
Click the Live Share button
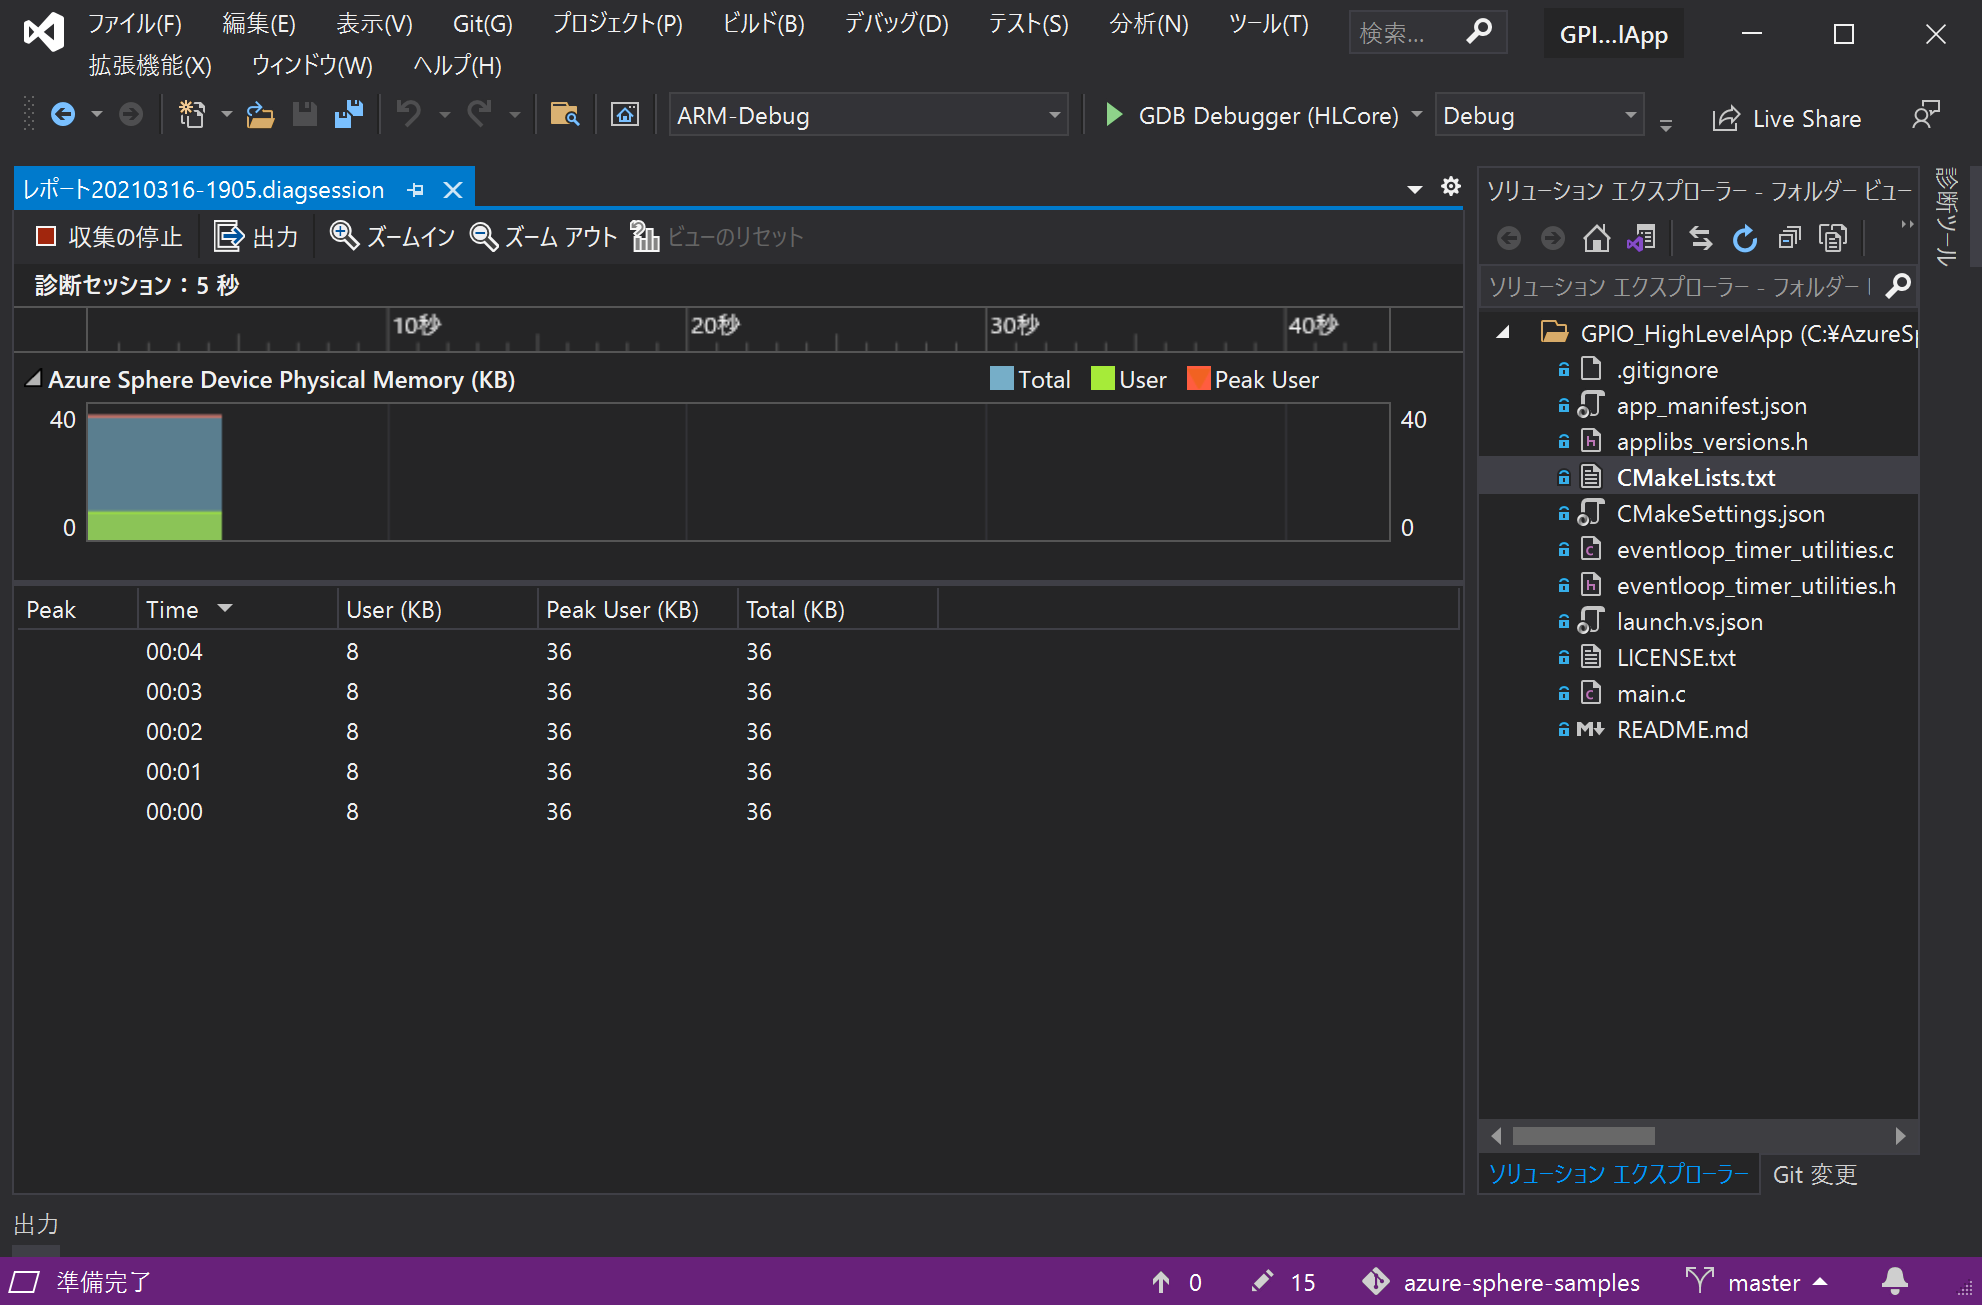point(1786,119)
